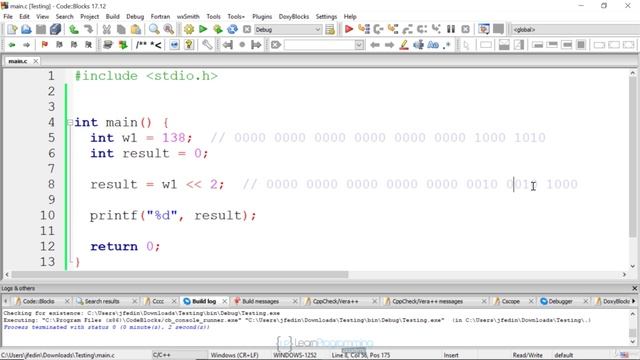Run the program with green play icon

203,29
